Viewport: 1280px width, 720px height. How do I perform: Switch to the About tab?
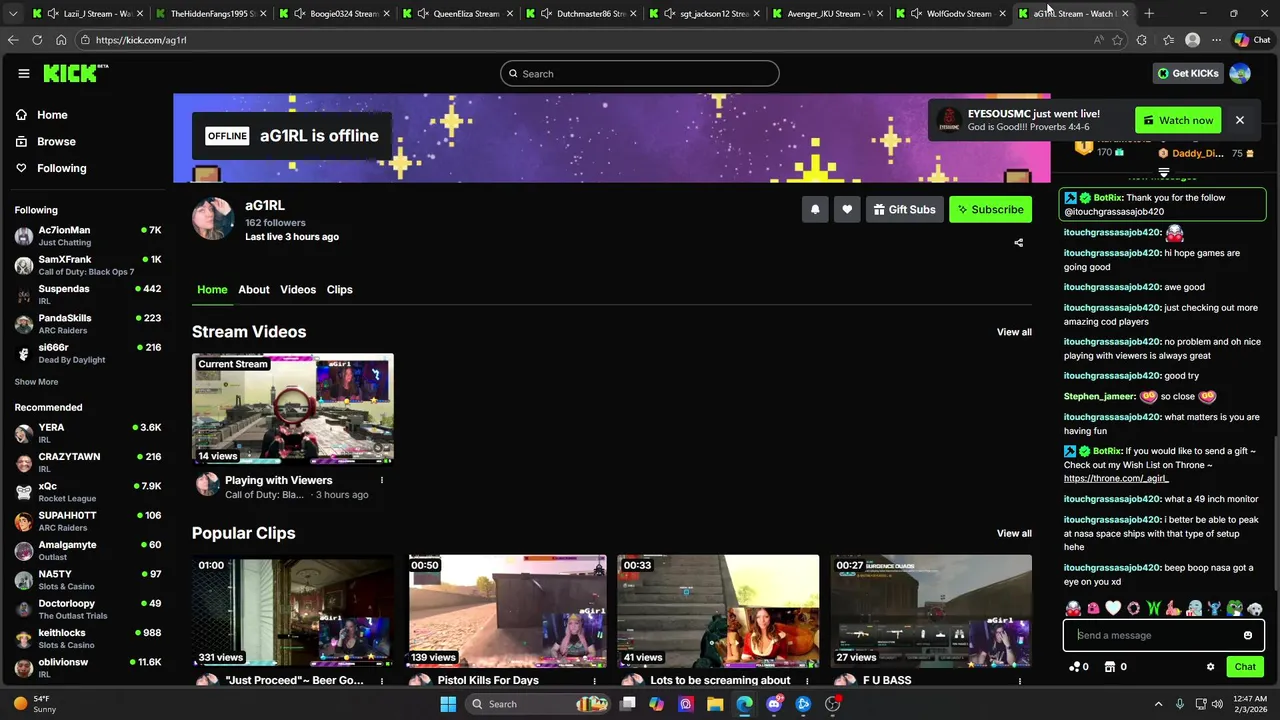(x=253, y=289)
